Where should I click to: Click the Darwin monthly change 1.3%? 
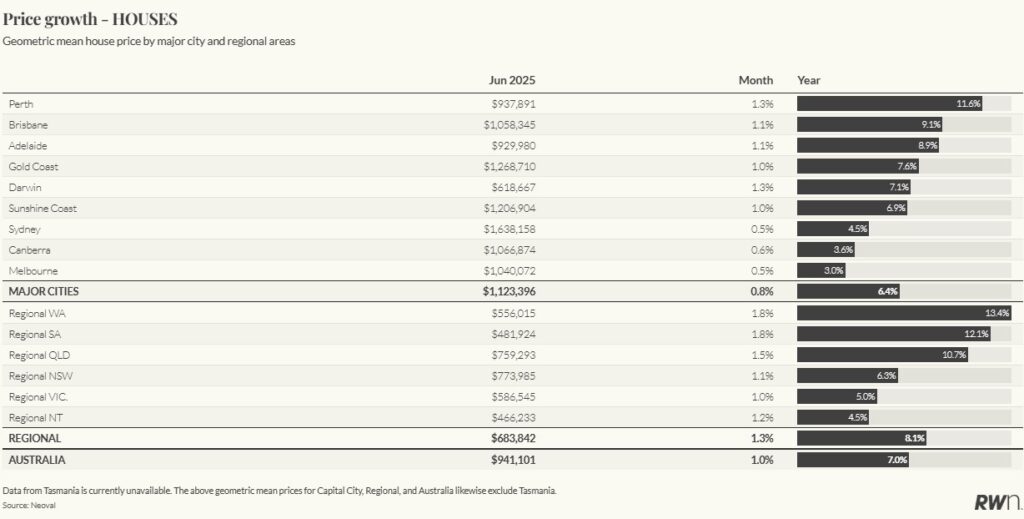(x=760, y=187)
